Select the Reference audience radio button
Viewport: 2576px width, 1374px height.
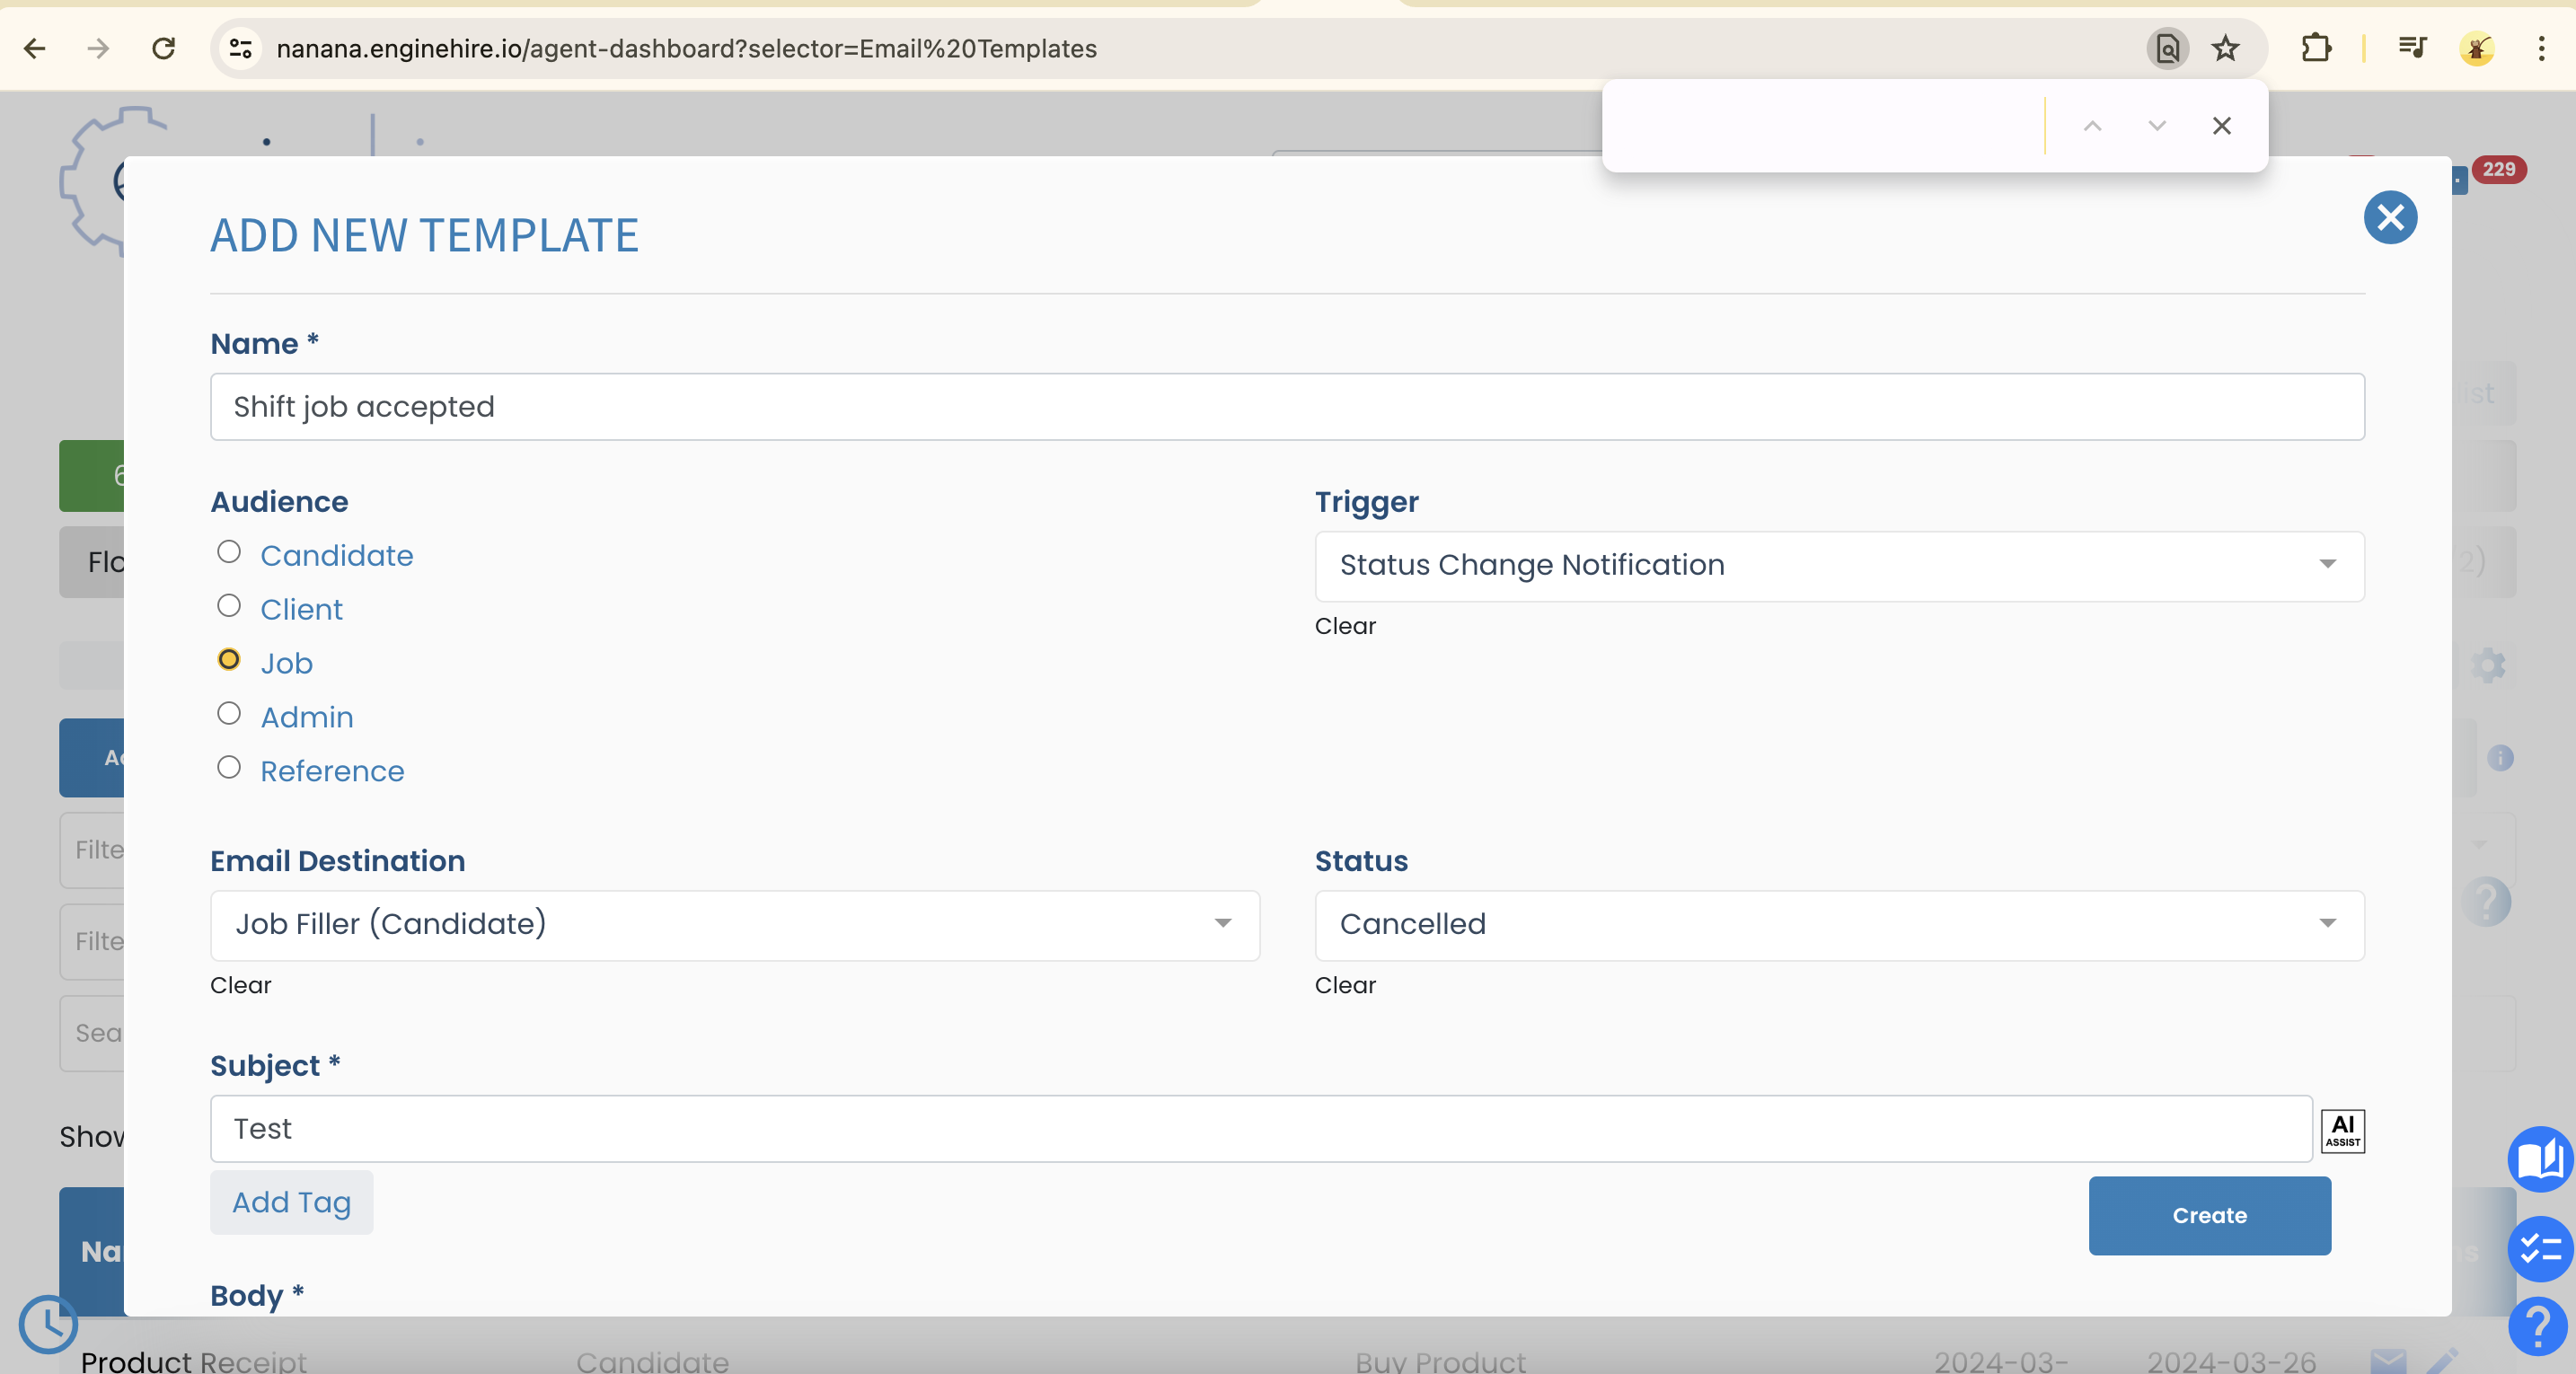click(x=229, y=767)
